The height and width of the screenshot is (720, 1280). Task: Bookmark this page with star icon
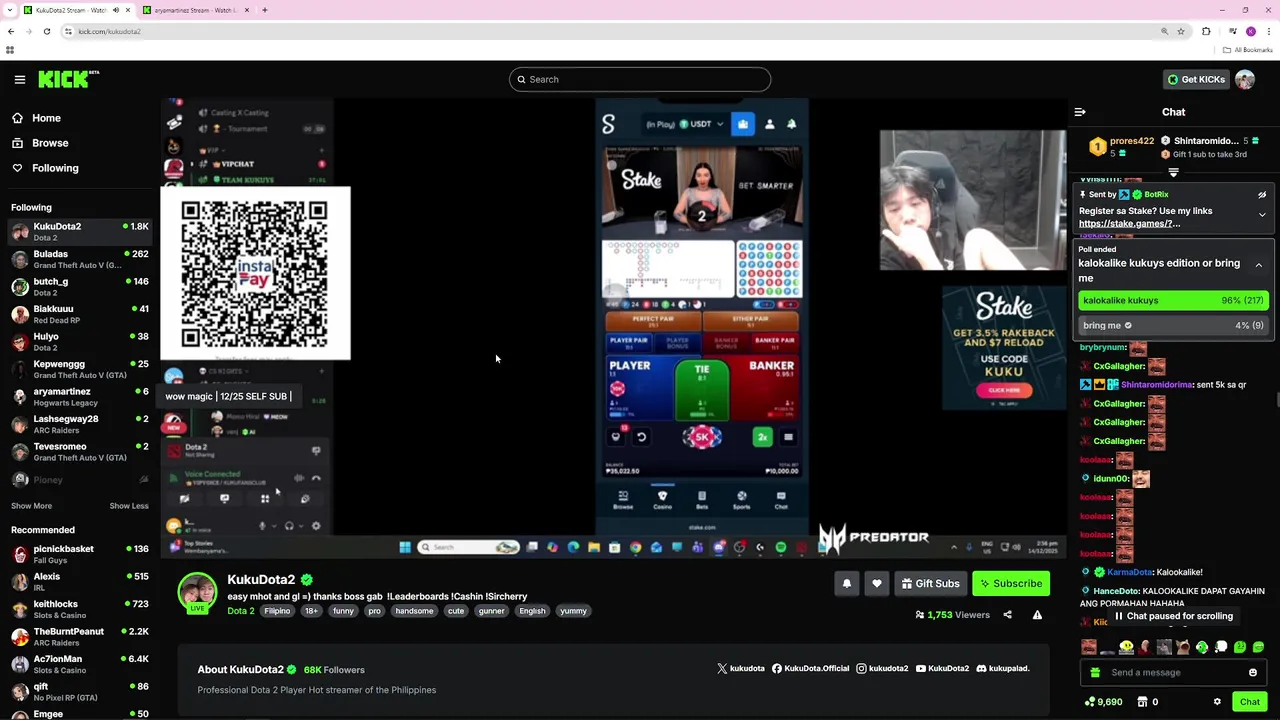click(1181, 31)
